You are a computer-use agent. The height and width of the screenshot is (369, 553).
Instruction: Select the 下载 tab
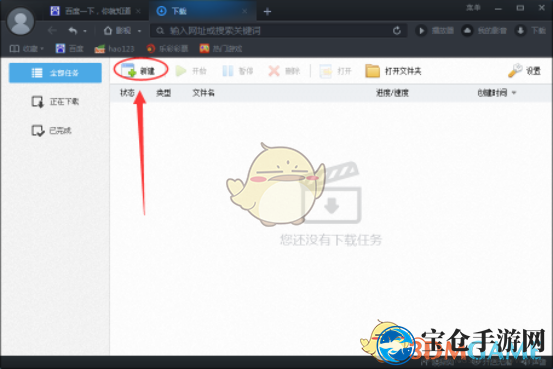click(203, 11)
